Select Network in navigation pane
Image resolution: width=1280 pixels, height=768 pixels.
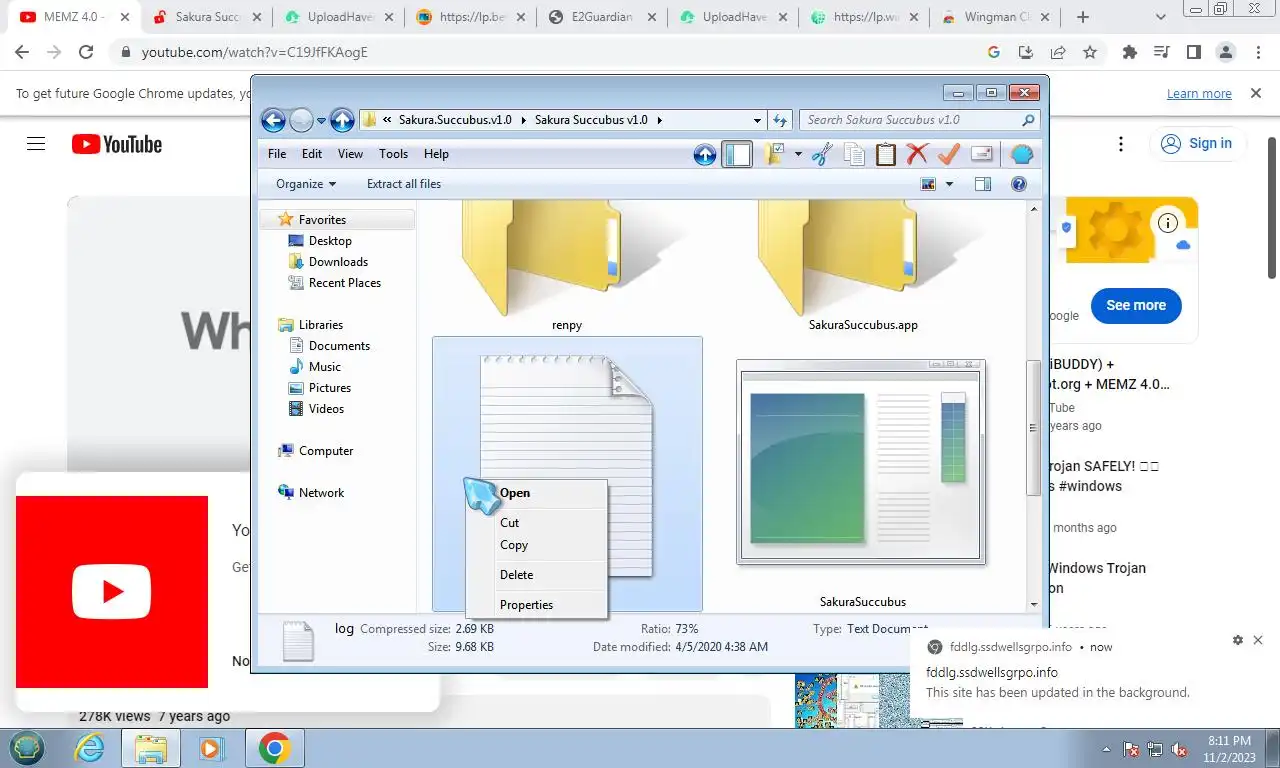(321, 493)
